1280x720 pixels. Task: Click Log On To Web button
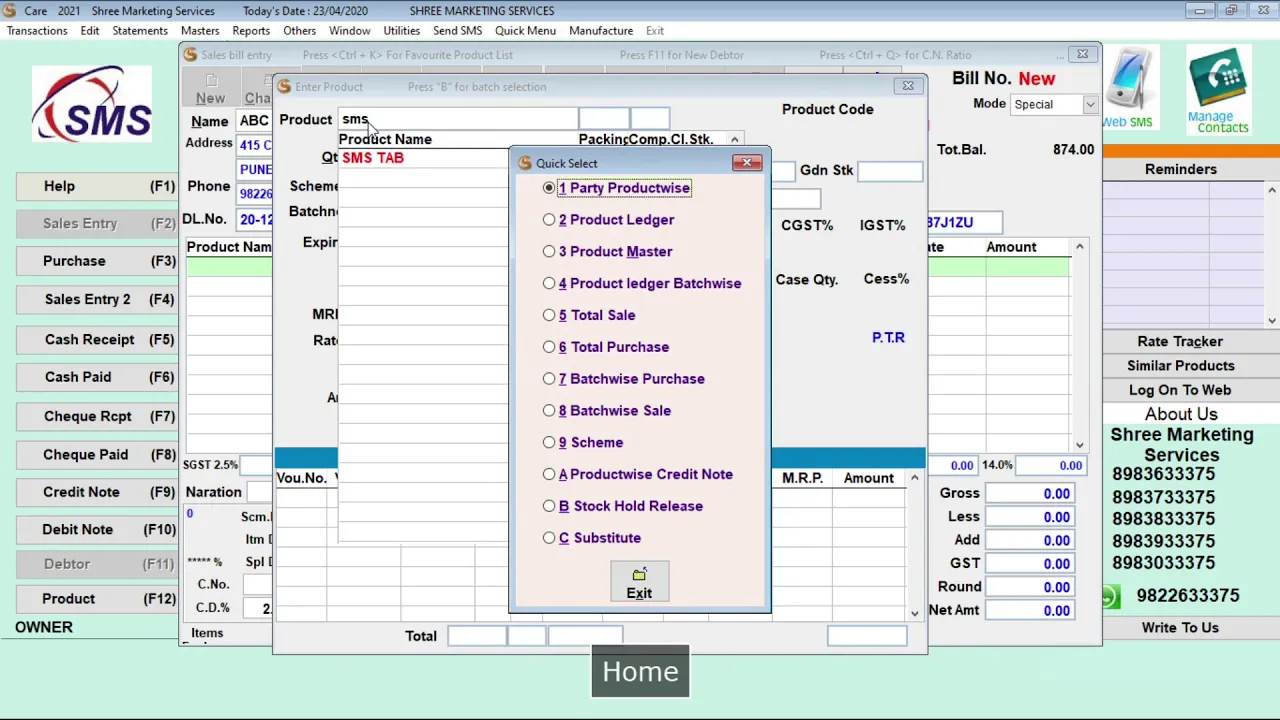point(1180,390)
